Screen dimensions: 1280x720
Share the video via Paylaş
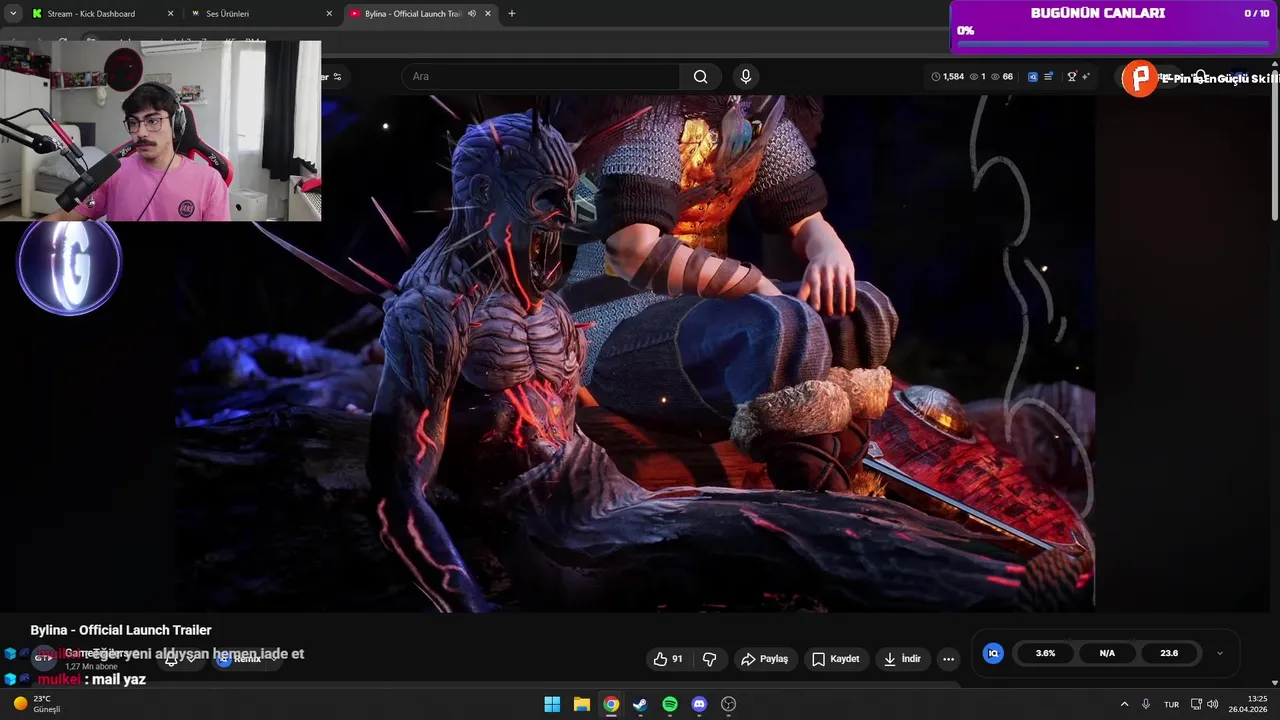tap(764, 659)
